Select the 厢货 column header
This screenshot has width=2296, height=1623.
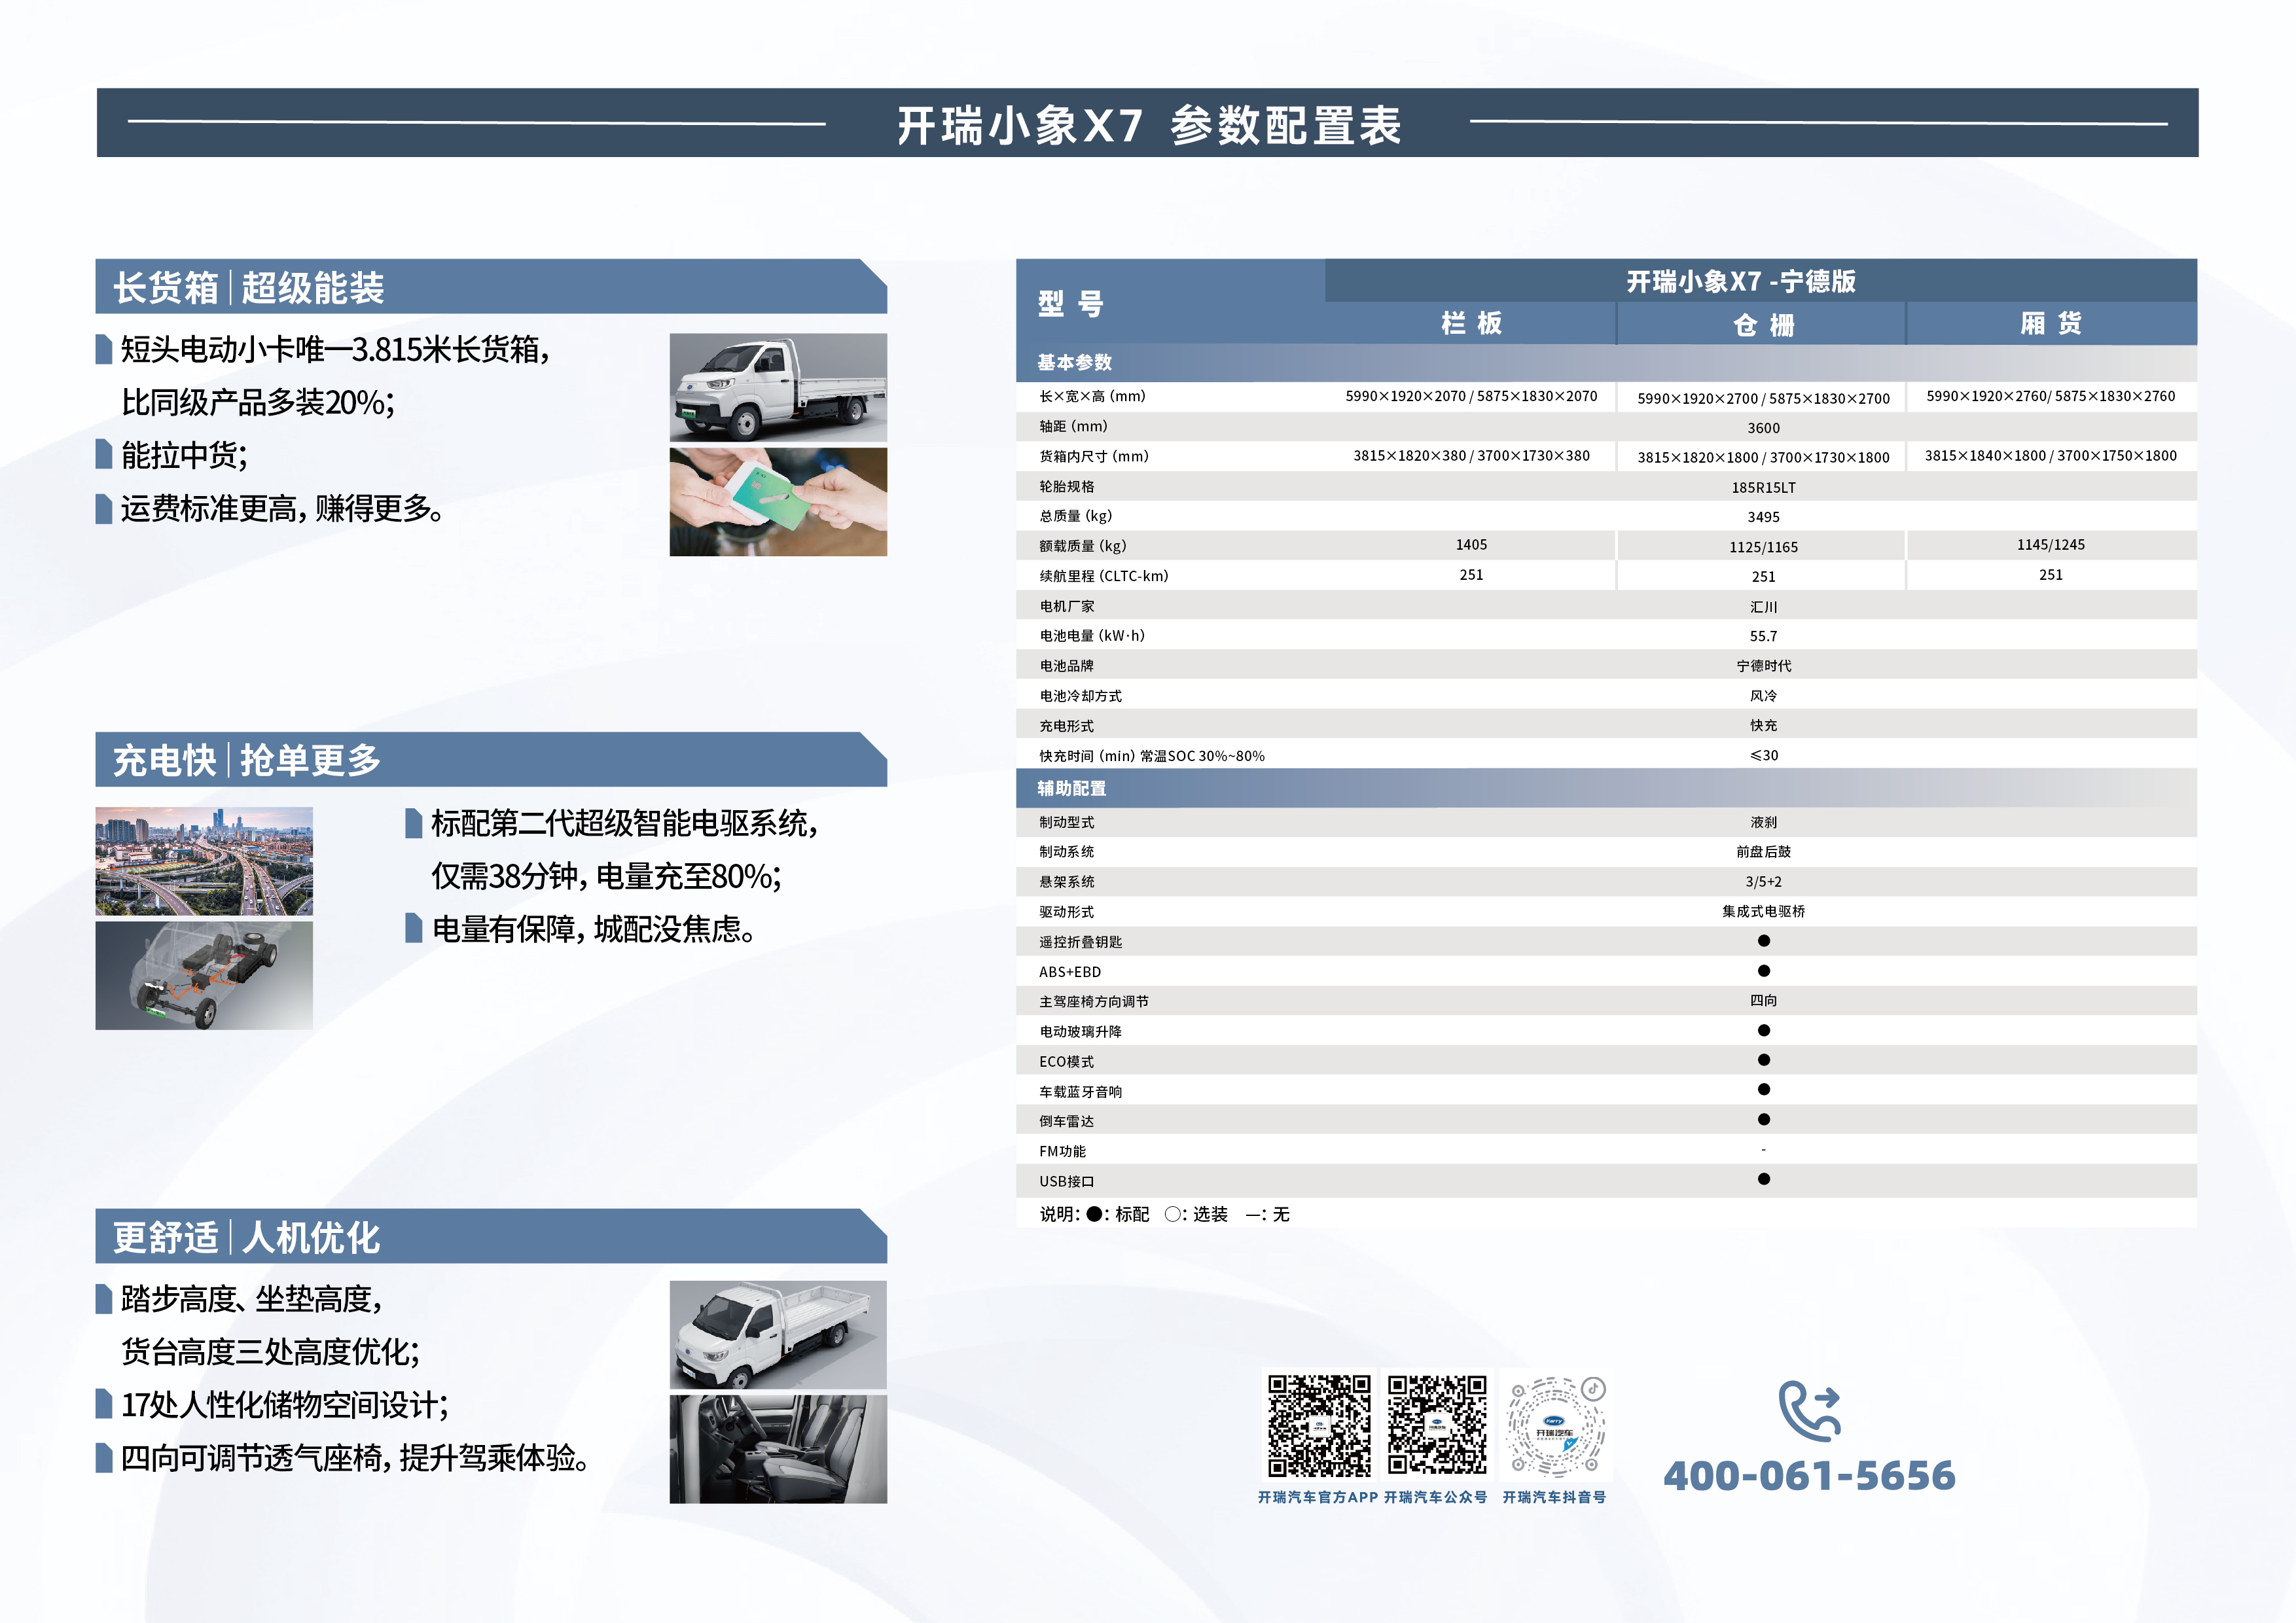click(2051, 324)
